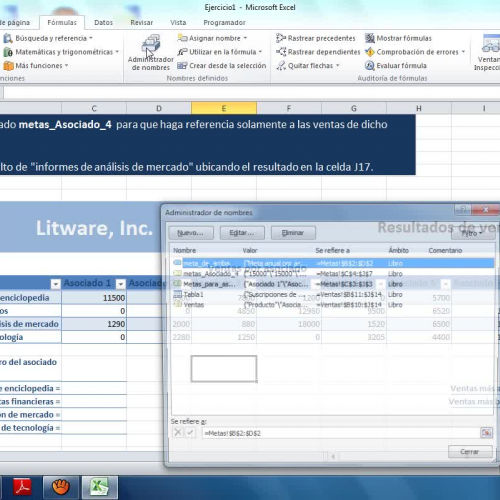Screen dimensions: 500x500
Task: Switch to Datos tab
Action: click(103, 23)
